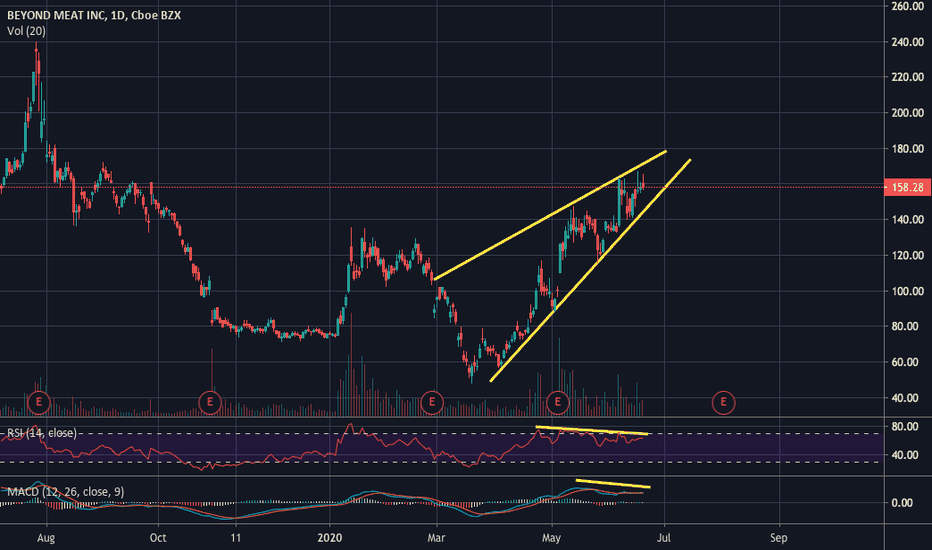Click the earnings marker near March 2020
932x550 pixels.
click(x=432, y=403)
